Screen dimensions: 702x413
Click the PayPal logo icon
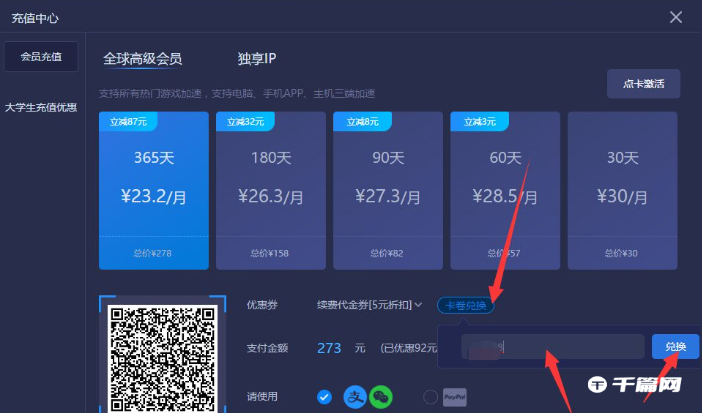tap(454, 397)
